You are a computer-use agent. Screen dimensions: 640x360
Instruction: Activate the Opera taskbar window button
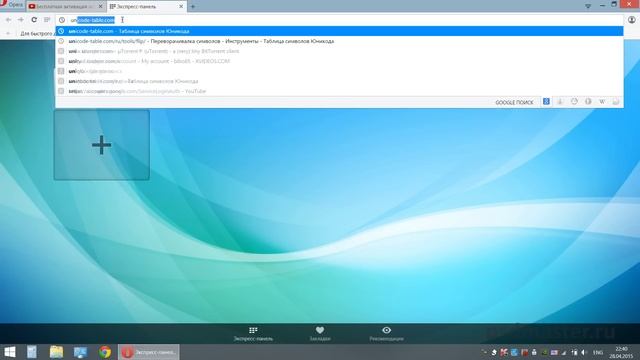[149, 352]
